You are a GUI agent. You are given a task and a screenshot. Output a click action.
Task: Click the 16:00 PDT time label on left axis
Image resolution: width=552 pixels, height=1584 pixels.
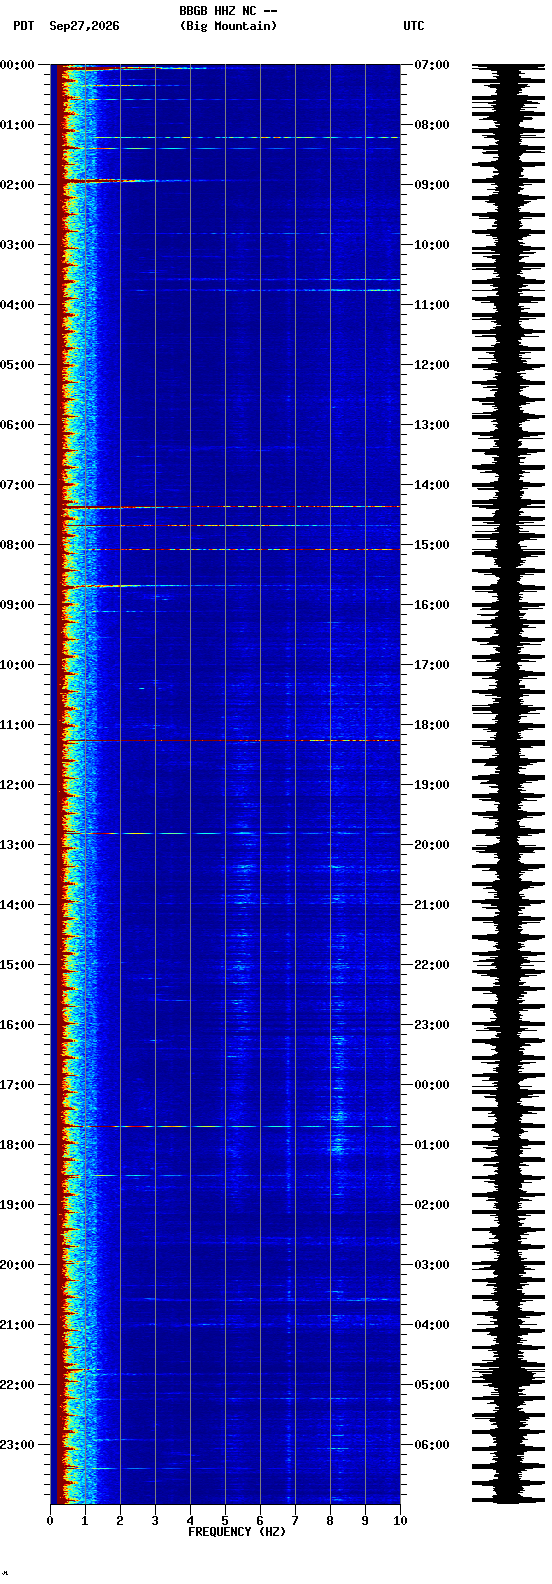[x=18, y=1025]
